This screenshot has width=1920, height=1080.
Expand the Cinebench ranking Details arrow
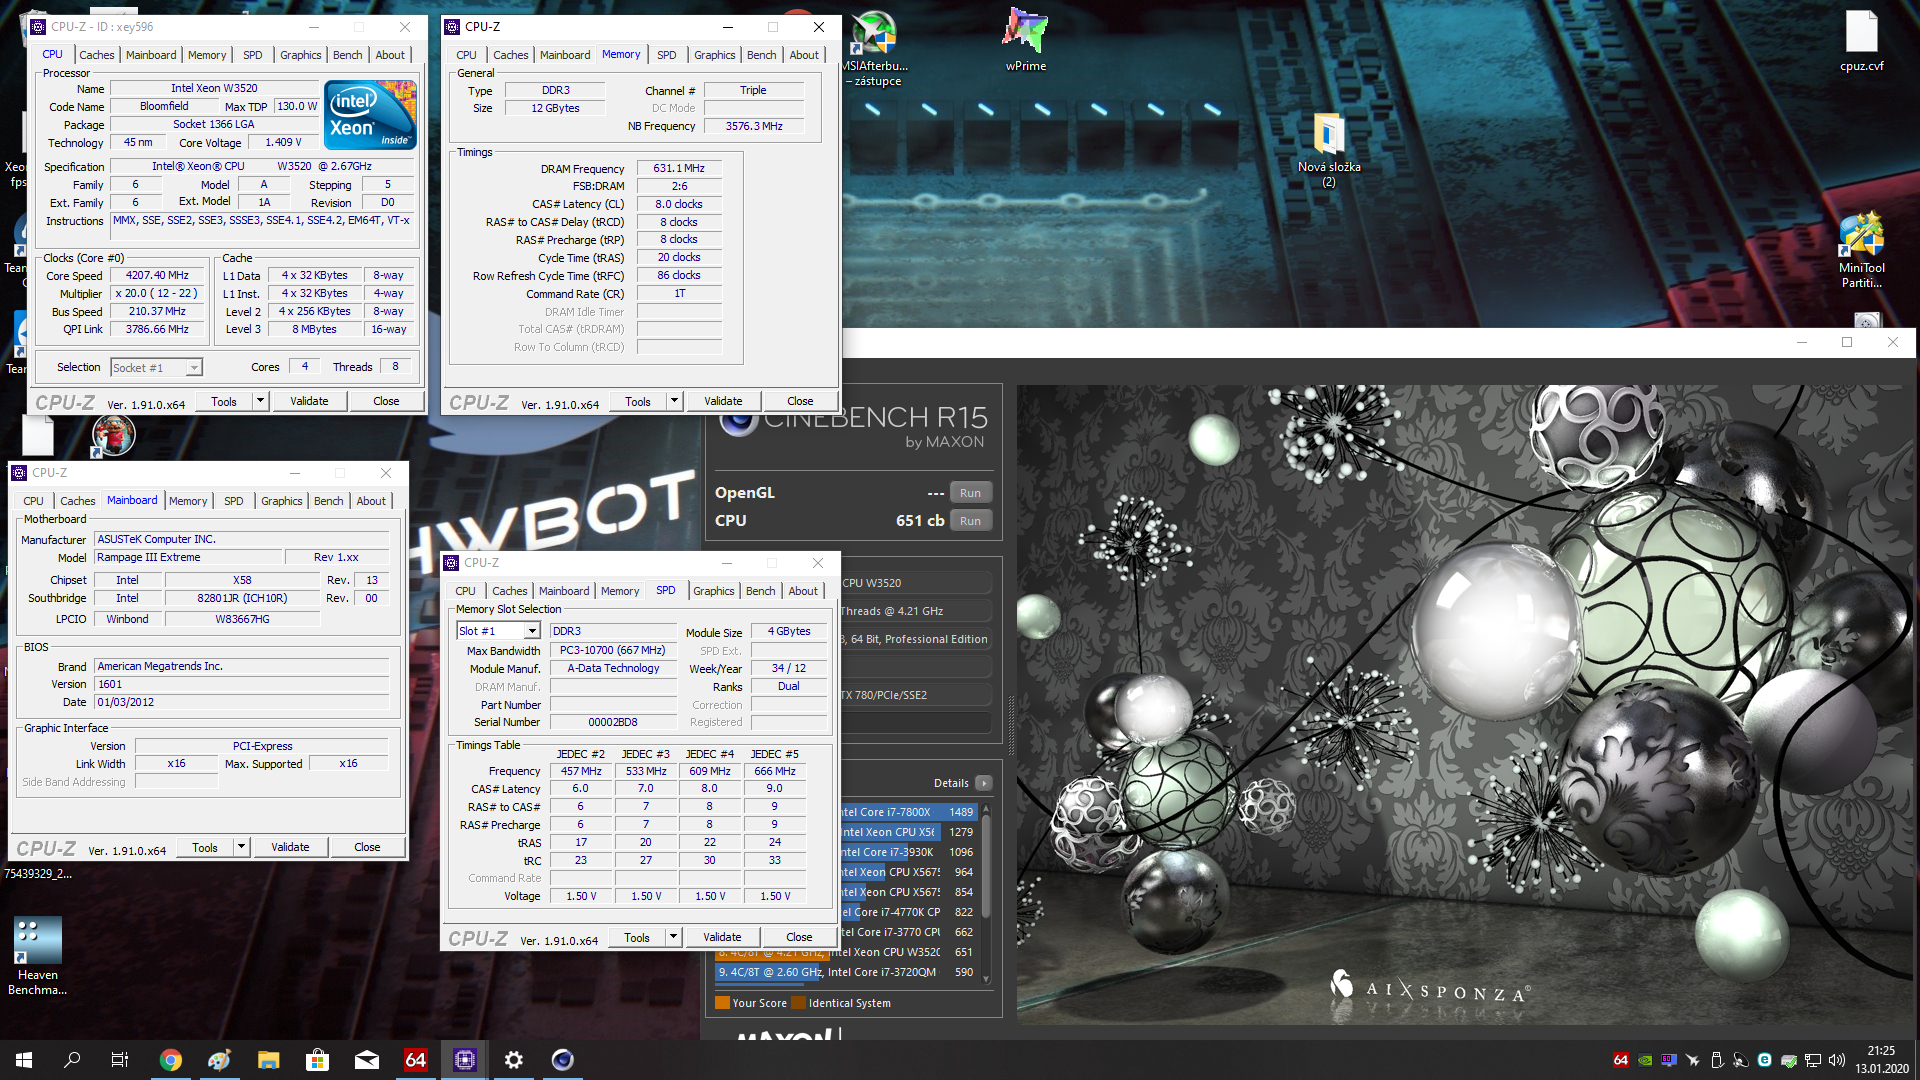[x=984, y=783]
